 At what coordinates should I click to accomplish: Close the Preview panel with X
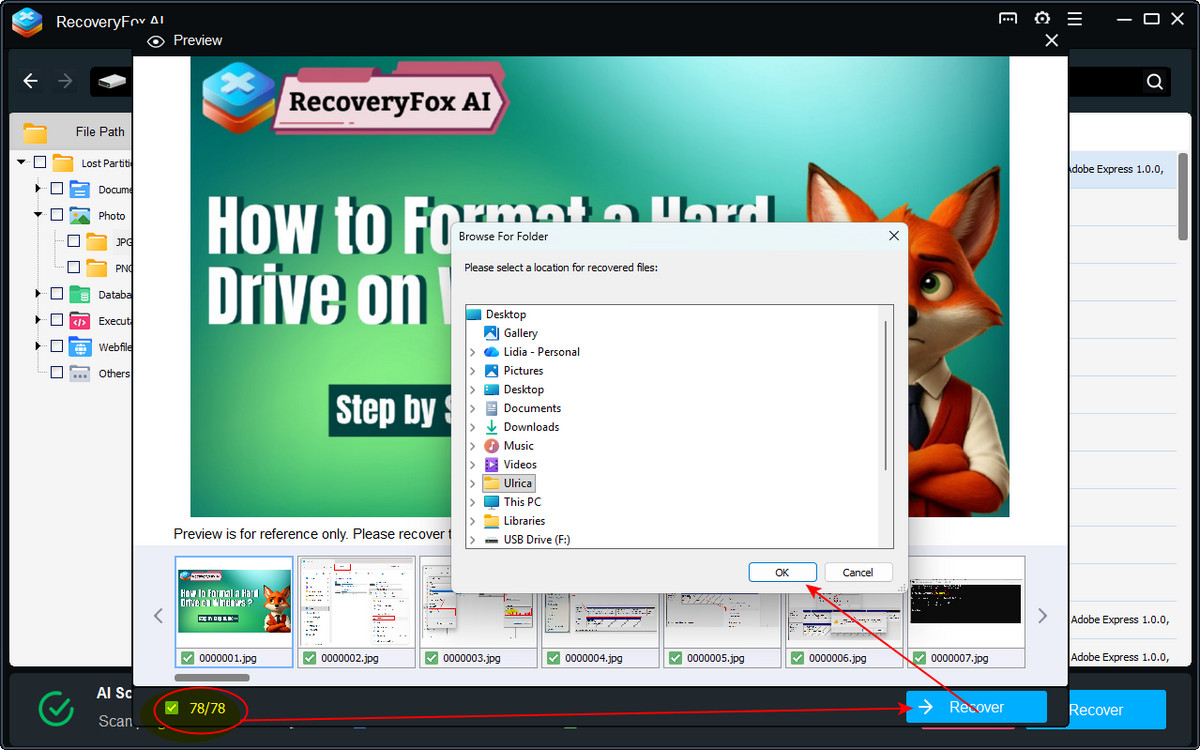(x=1051, y=41)
